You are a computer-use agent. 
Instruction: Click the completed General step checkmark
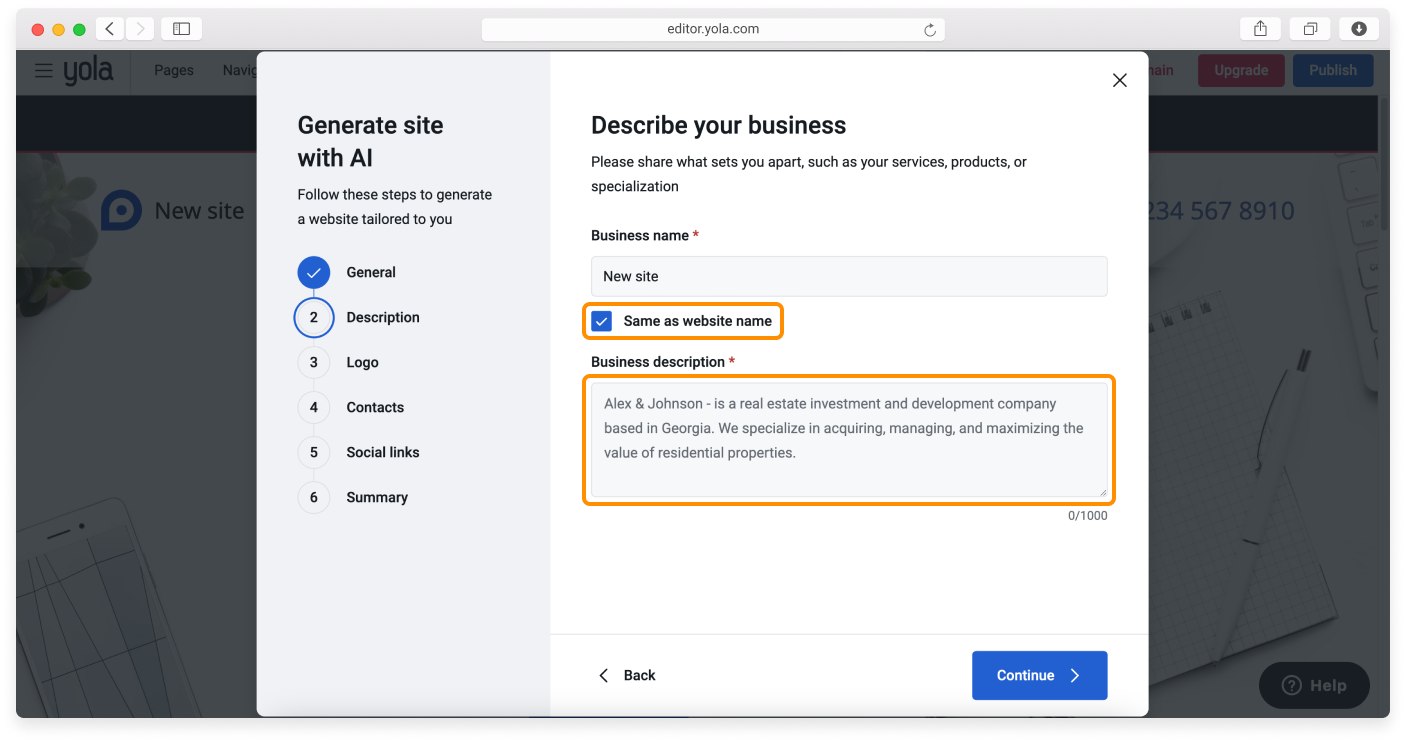313,272
